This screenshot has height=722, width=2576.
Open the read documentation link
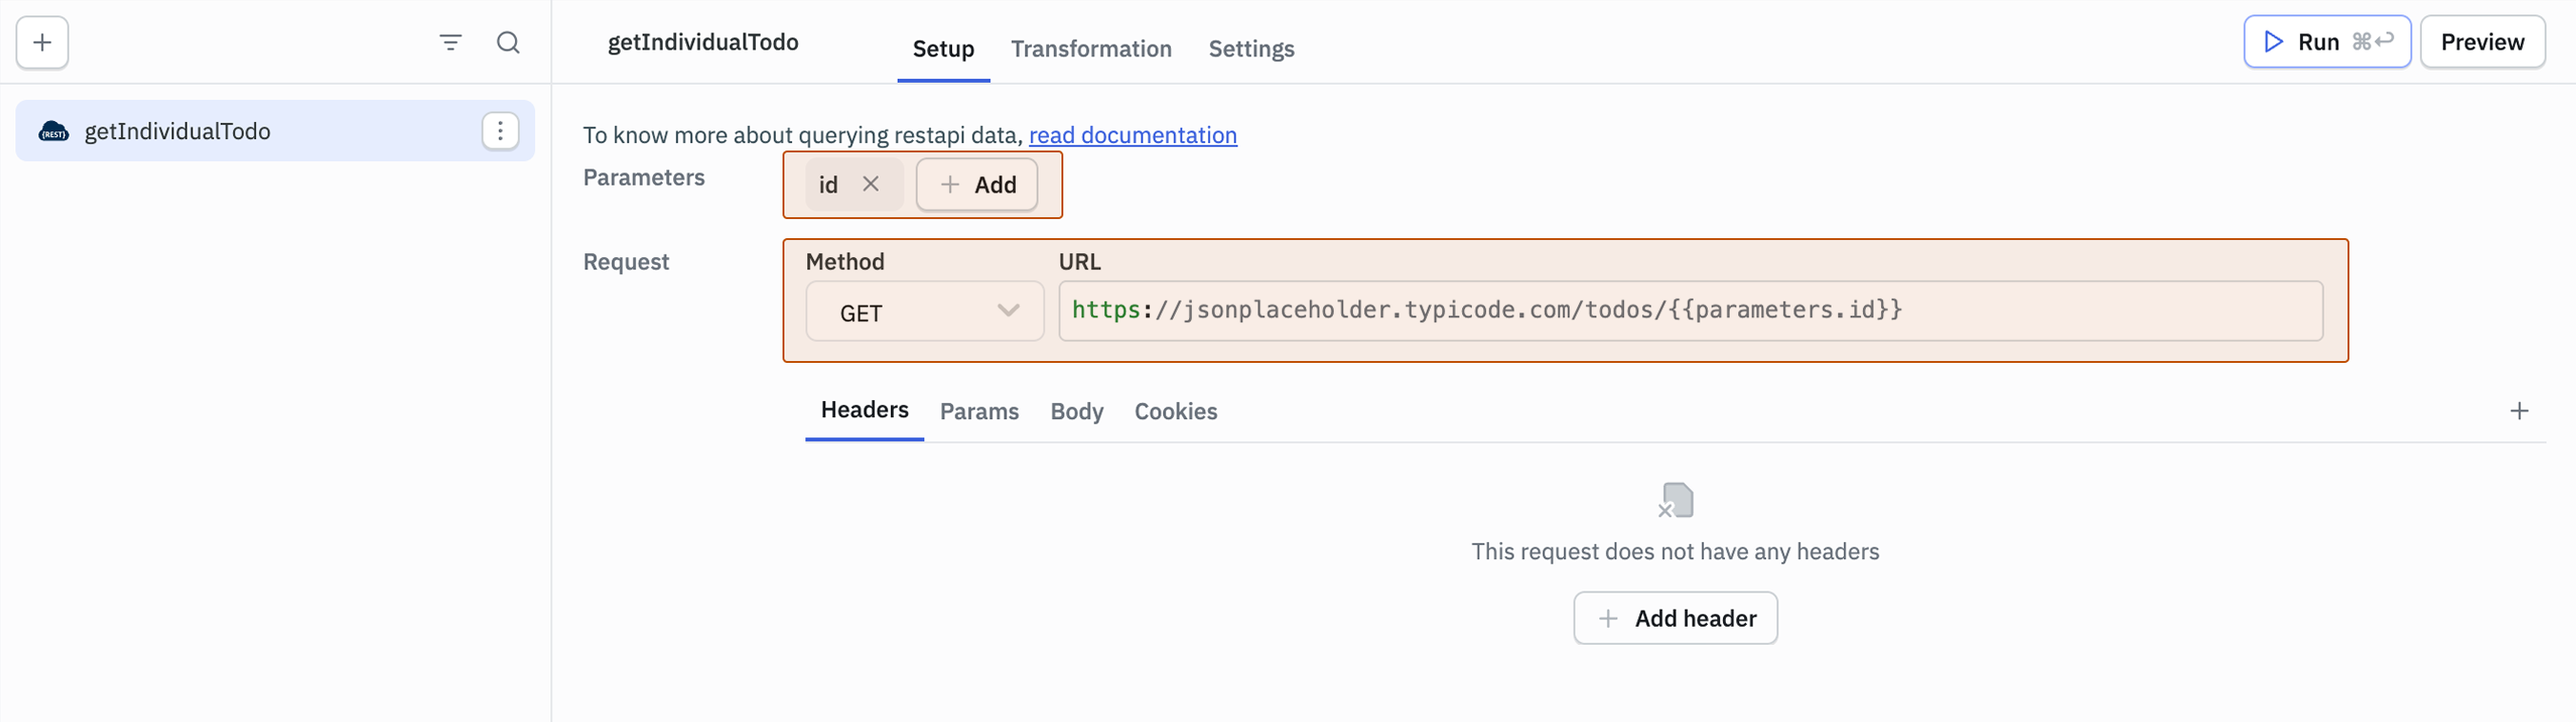click(1132, 135)
